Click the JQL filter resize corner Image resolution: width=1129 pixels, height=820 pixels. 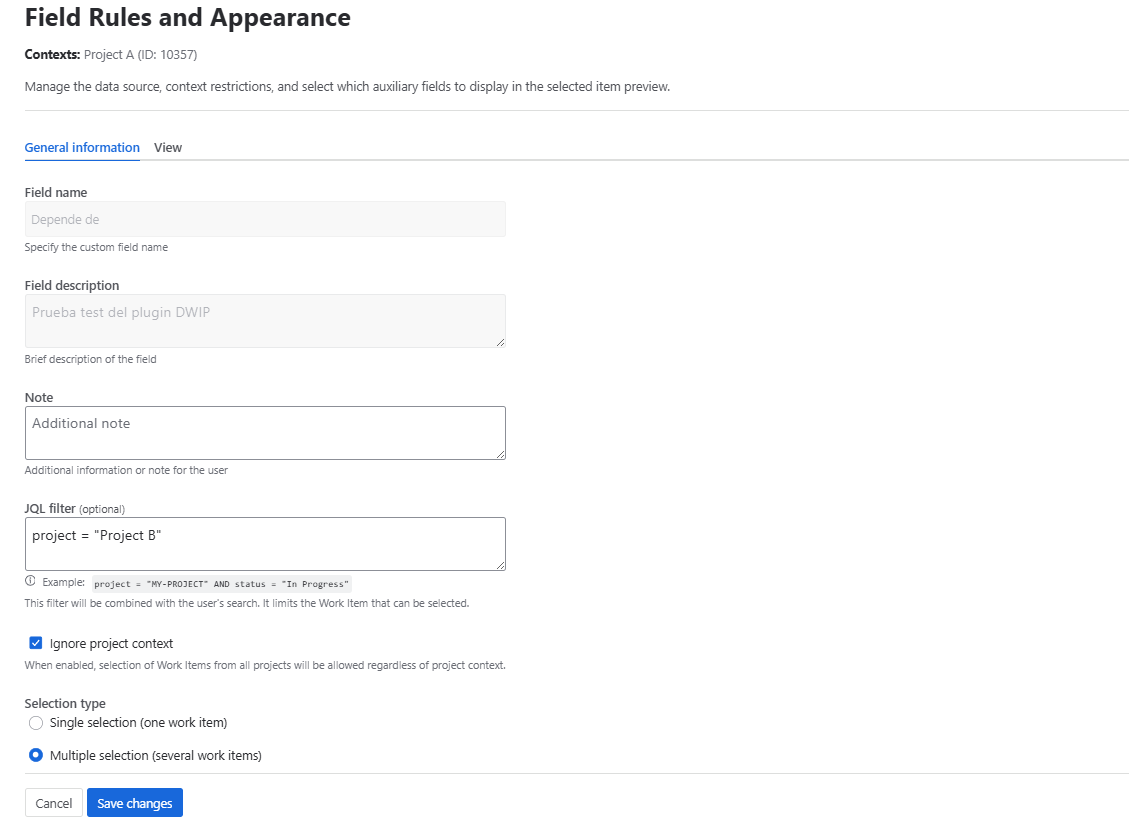click(x=500, y=565)
